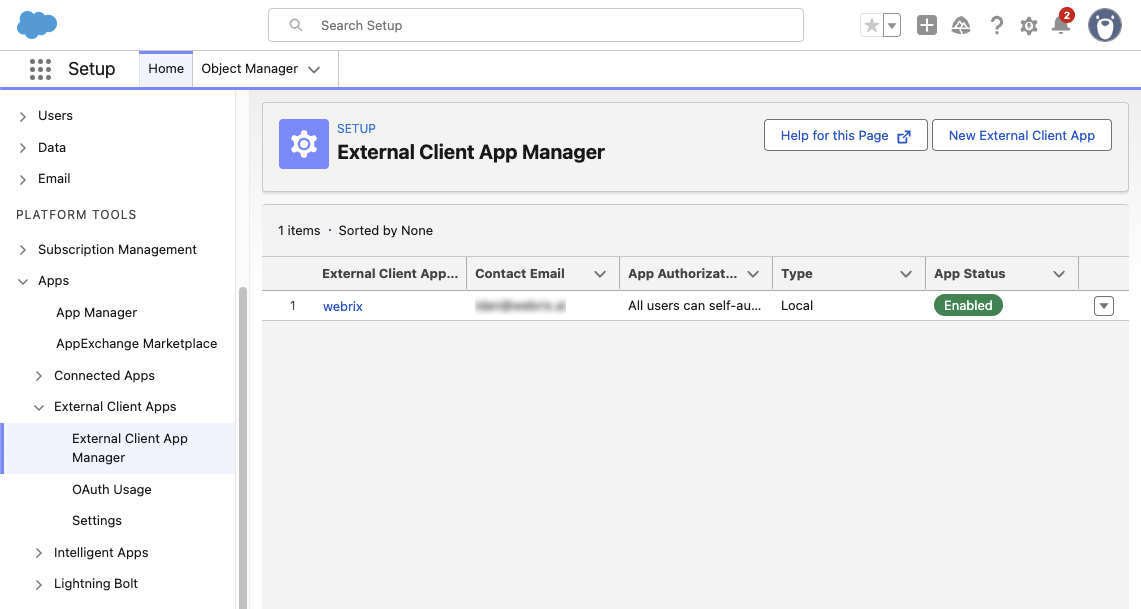Switch to the Home tab in Setup

[165, 69]
